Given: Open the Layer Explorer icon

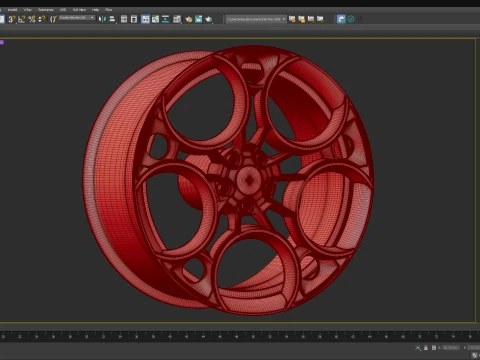Looking at the screenshot, I should (x=134, y=19).
